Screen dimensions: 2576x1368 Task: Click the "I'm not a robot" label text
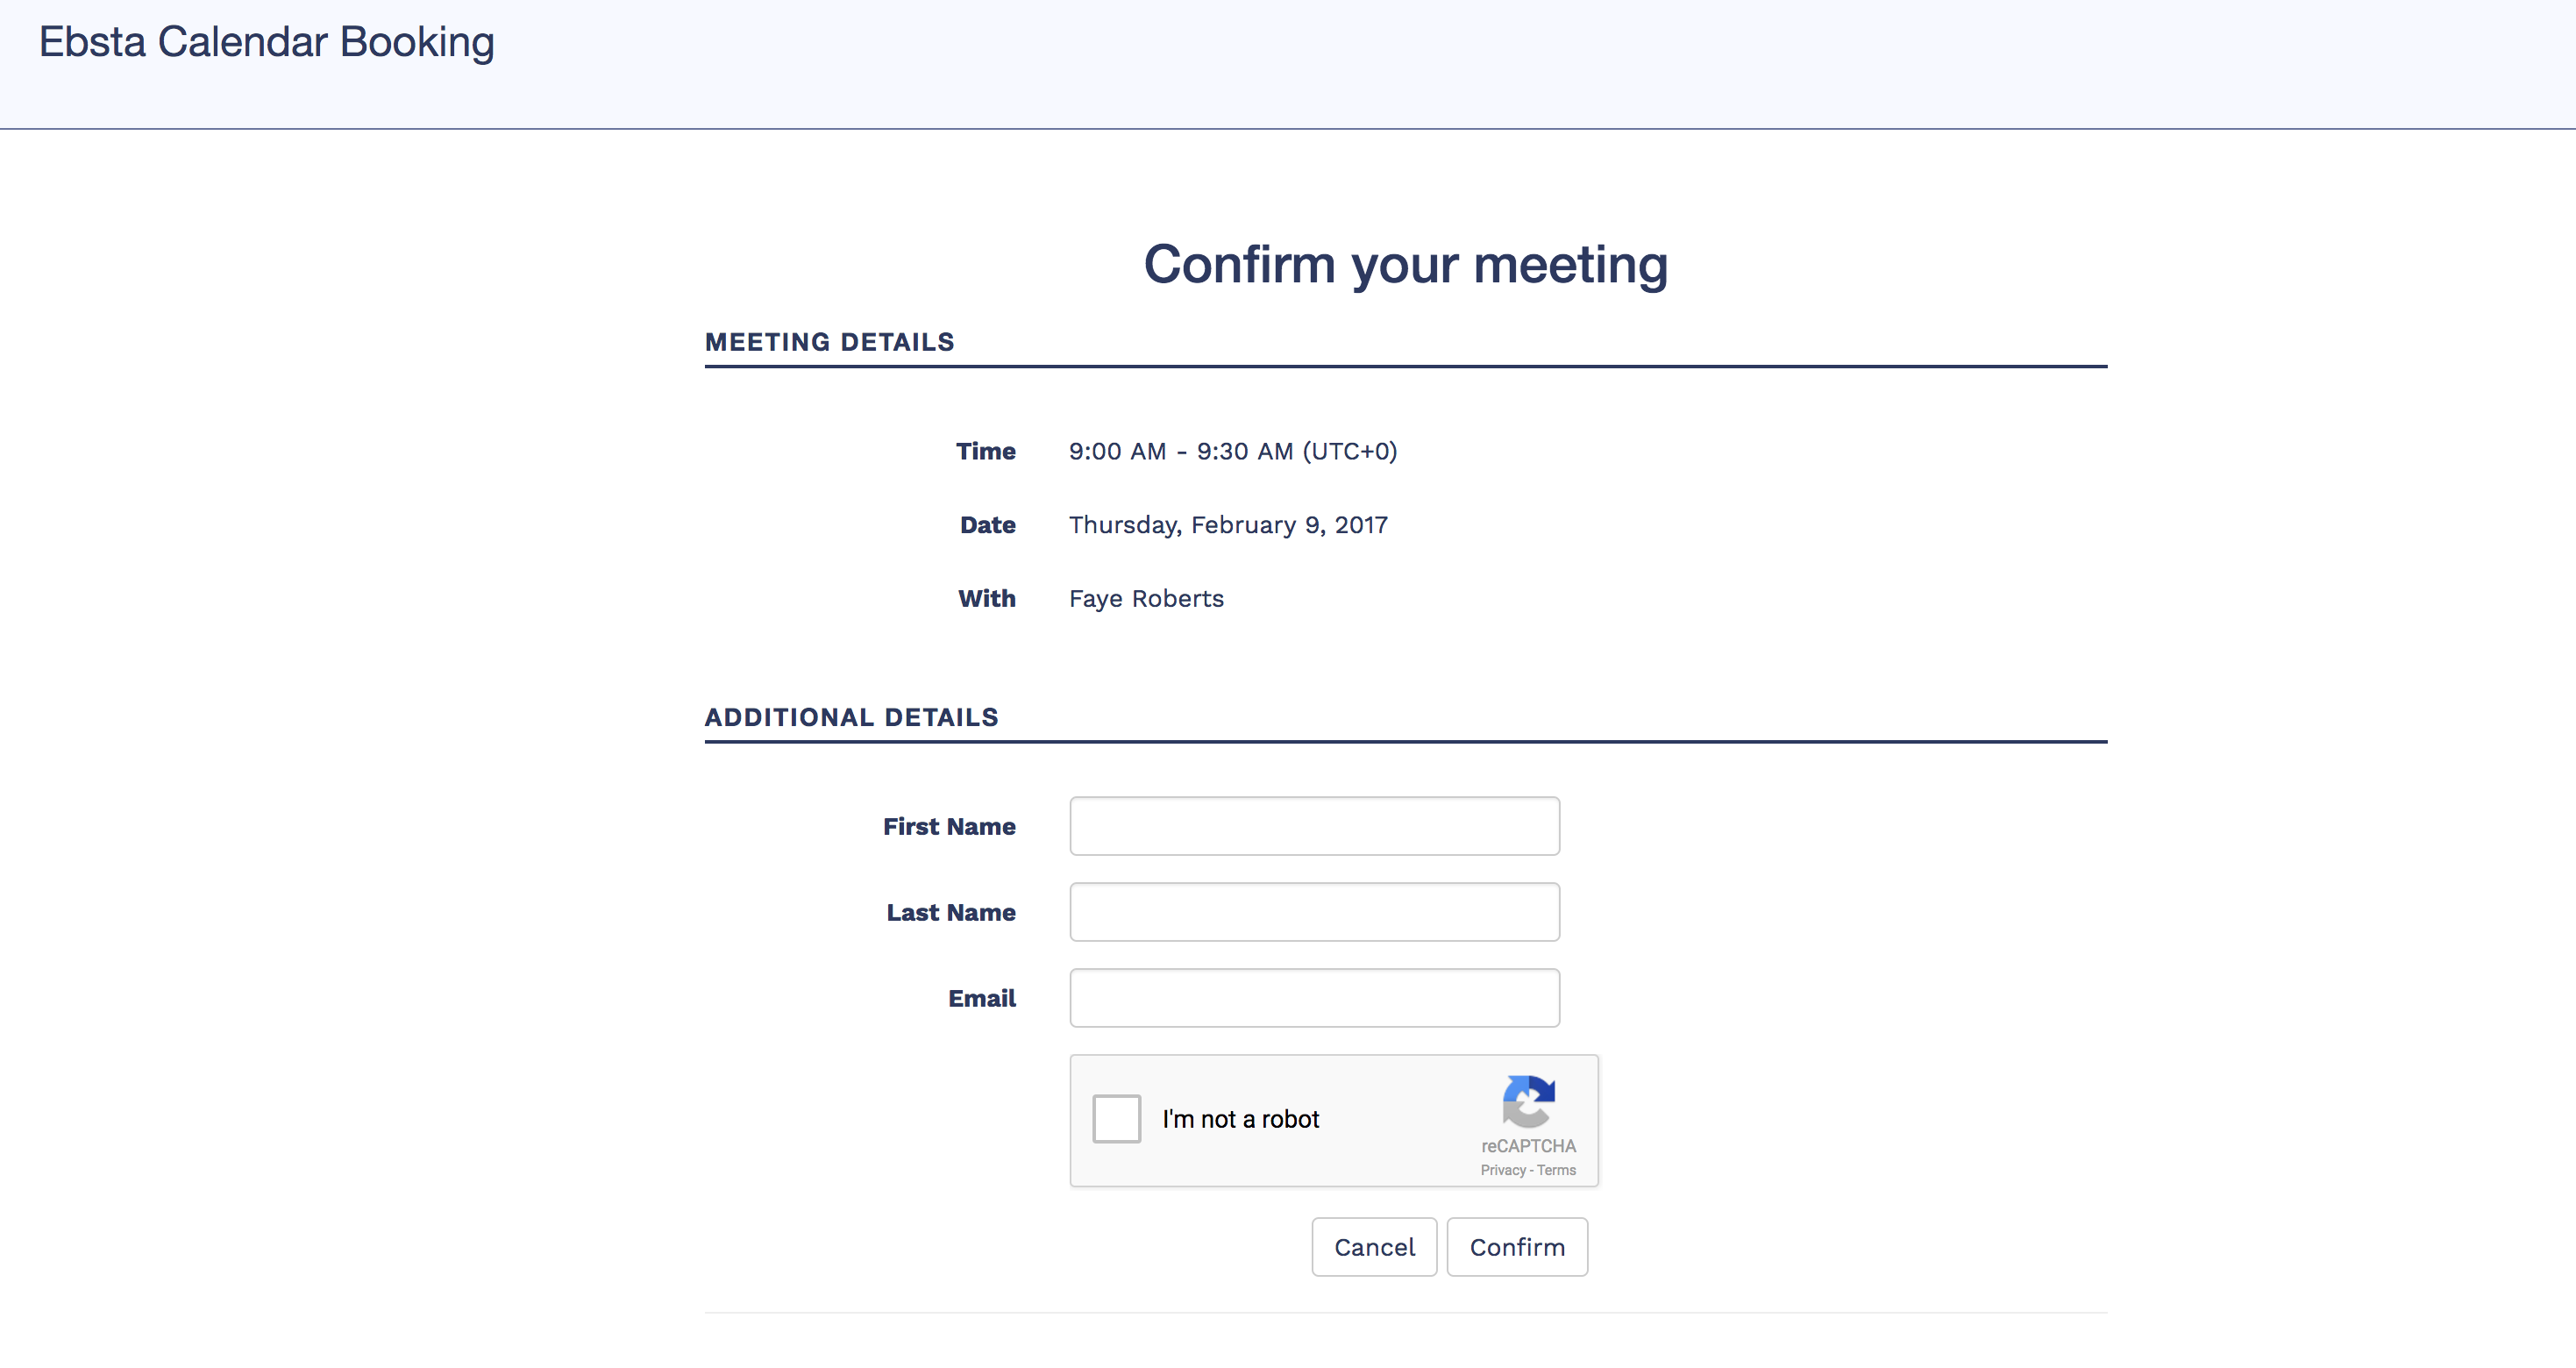tap(1240, 1119)
